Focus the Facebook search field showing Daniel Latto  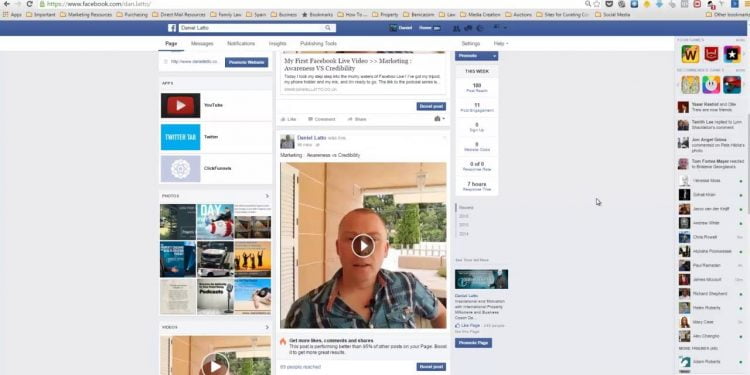coord(256,28)
